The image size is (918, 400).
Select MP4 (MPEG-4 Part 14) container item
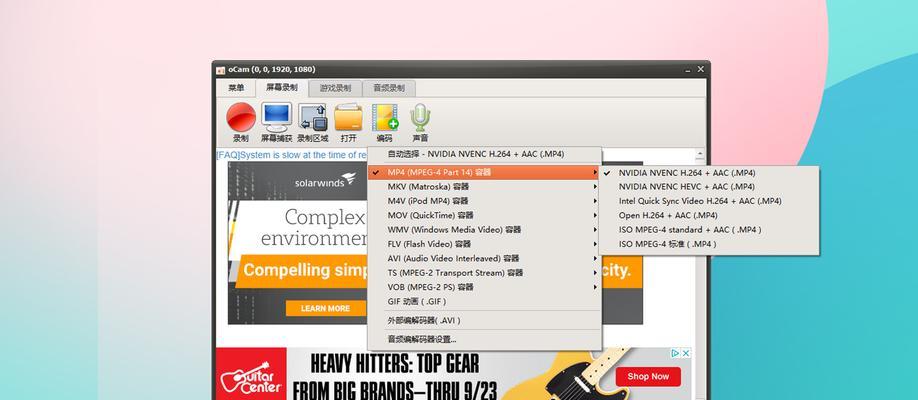pos(484,172)
